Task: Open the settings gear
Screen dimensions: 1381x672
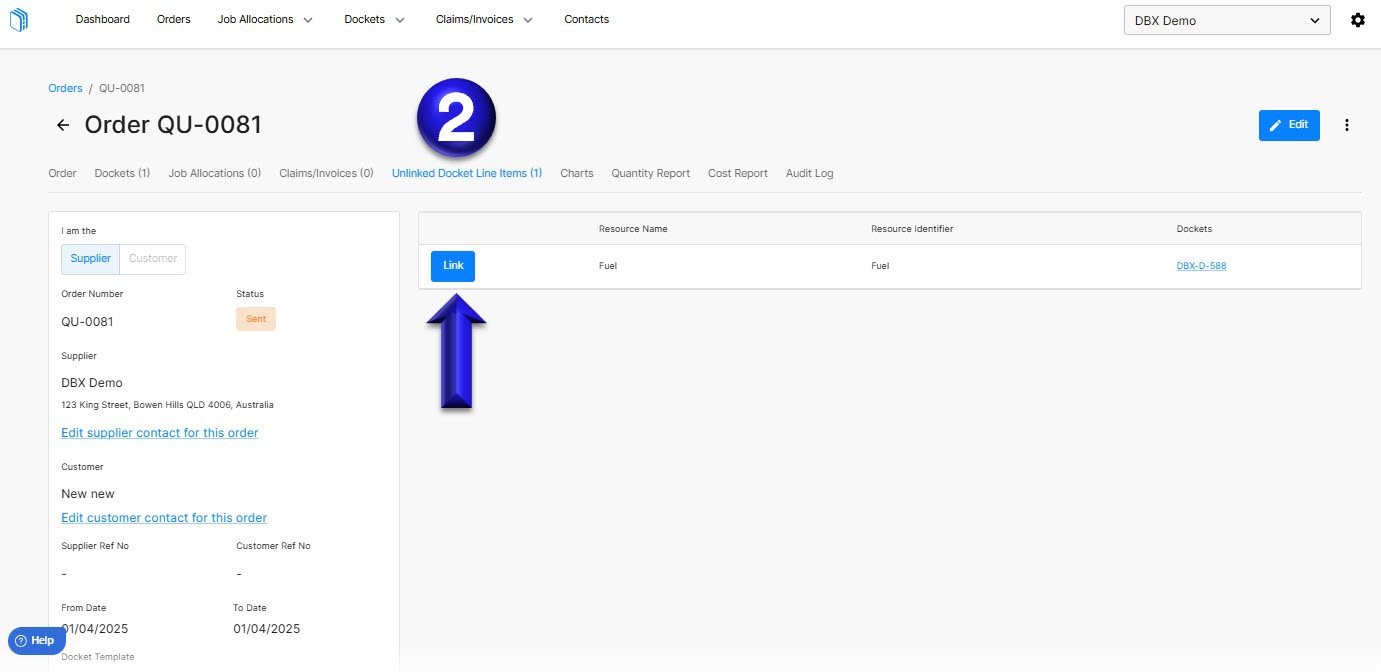Action: click(1357, 19)
